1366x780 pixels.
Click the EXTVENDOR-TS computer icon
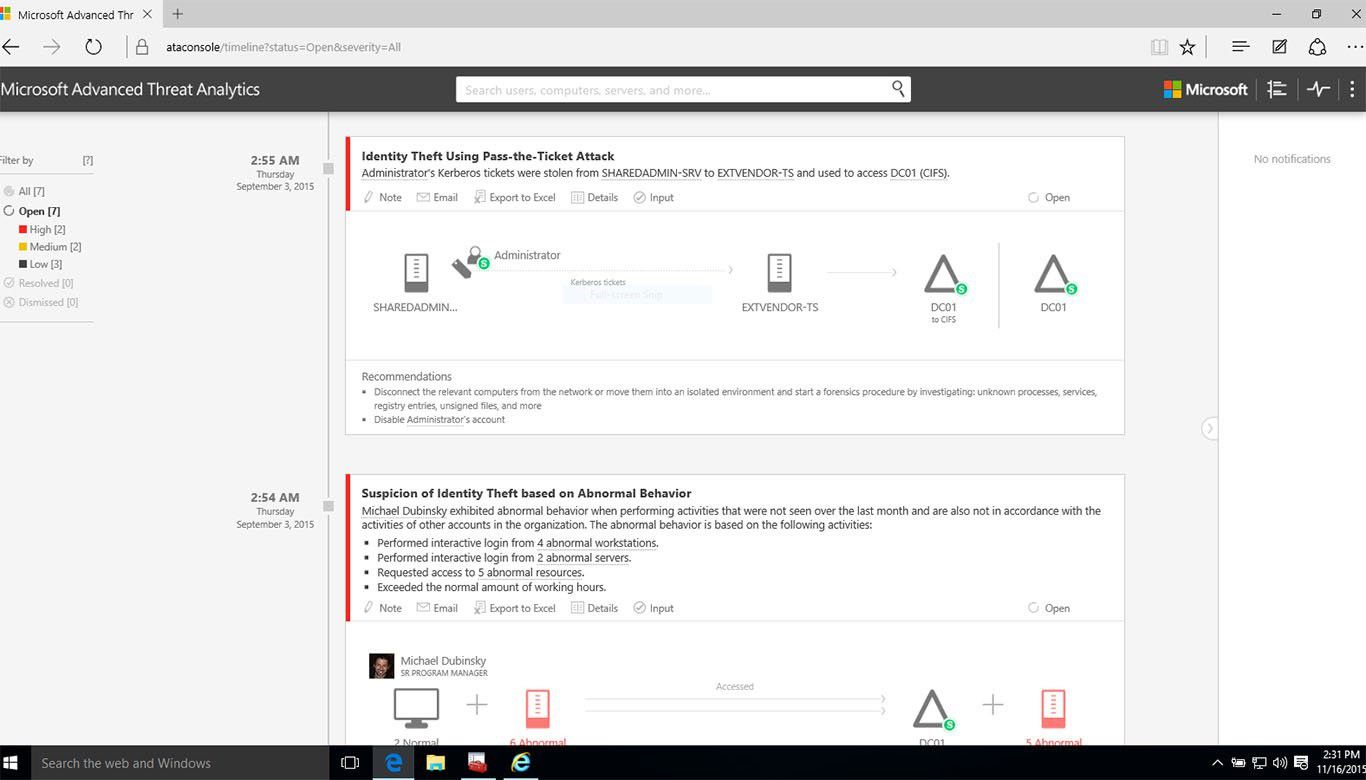pos(779,272)
